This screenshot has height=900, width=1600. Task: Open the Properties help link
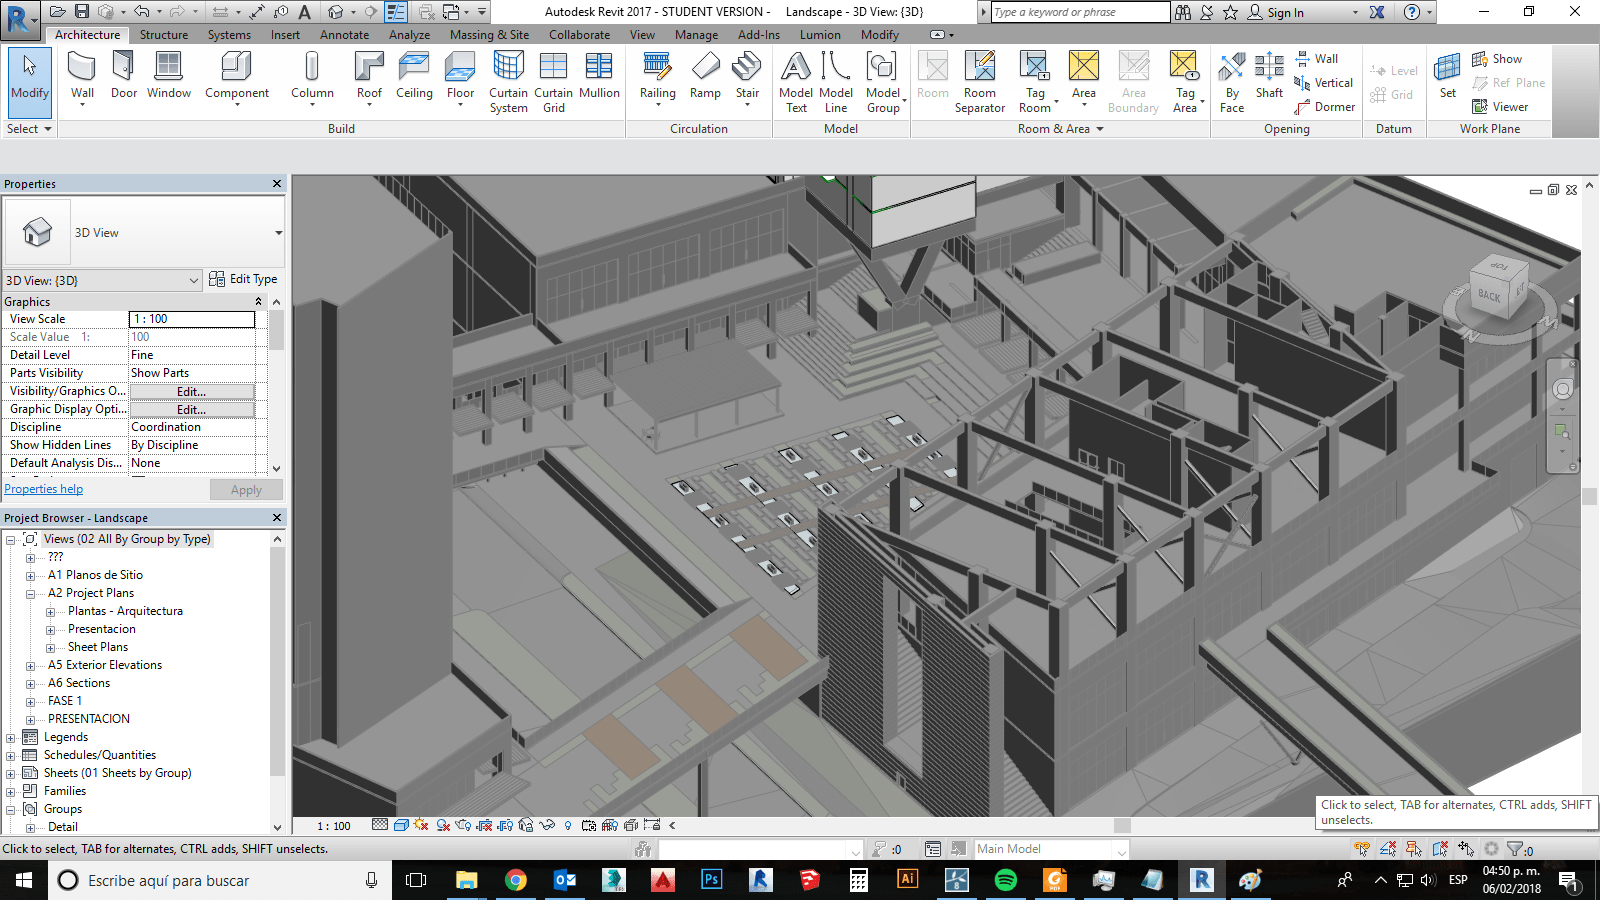[44, 489]
